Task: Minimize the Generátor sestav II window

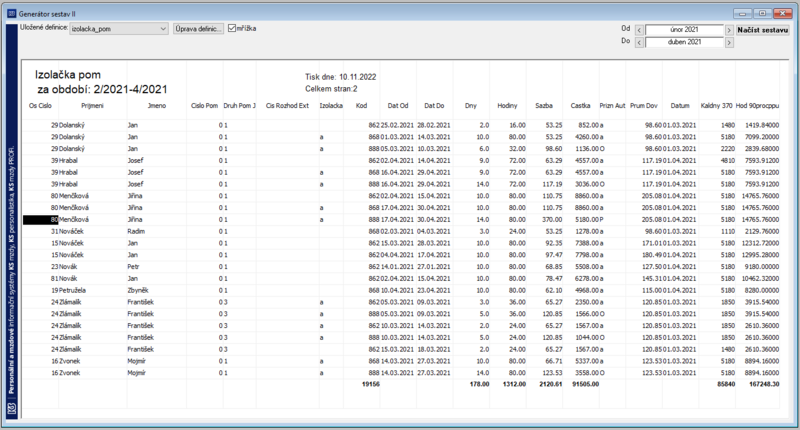Action: 742,14
